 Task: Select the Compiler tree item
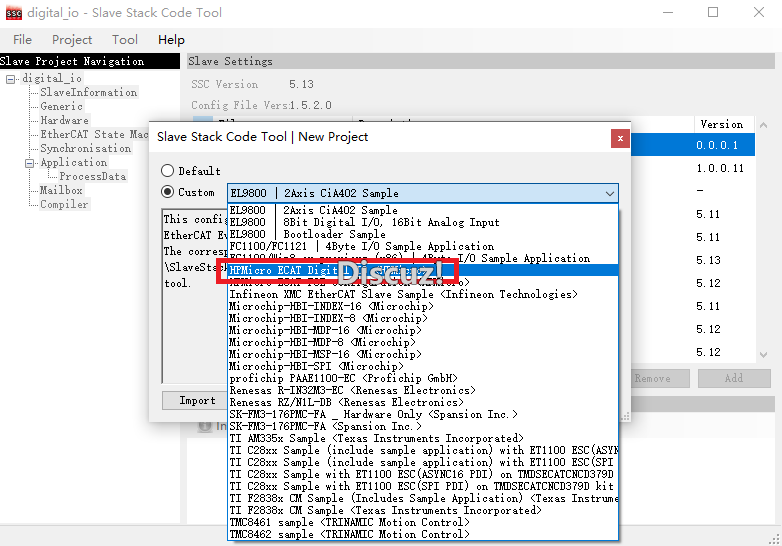pyautogui.click(x=64, y=204)
